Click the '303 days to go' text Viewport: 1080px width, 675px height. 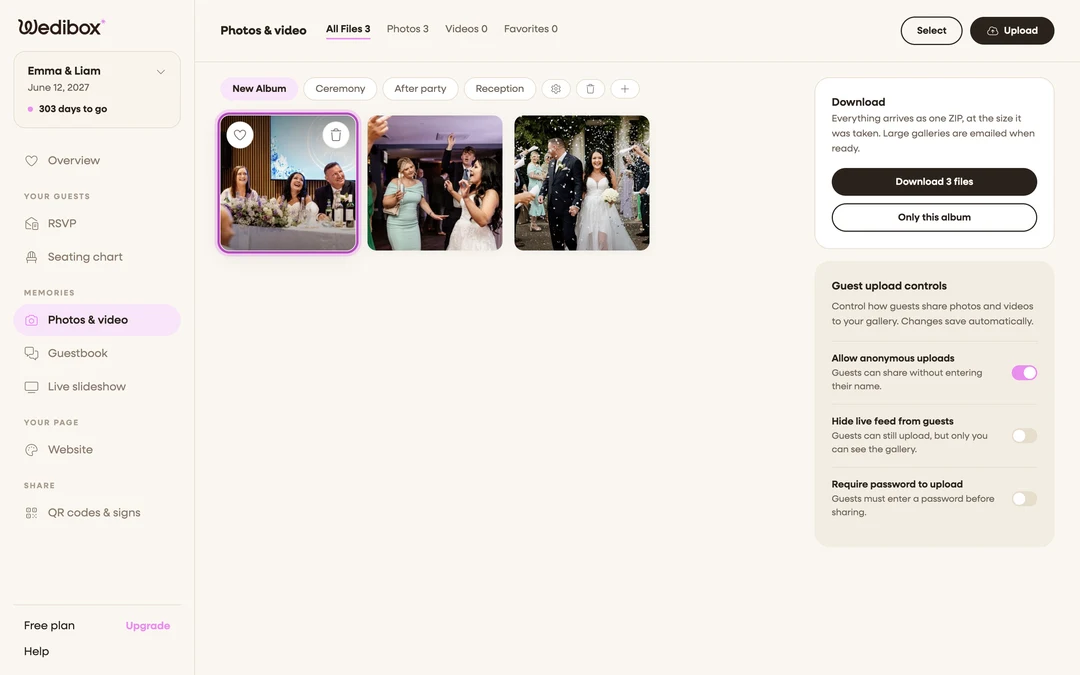pos(73,109)
